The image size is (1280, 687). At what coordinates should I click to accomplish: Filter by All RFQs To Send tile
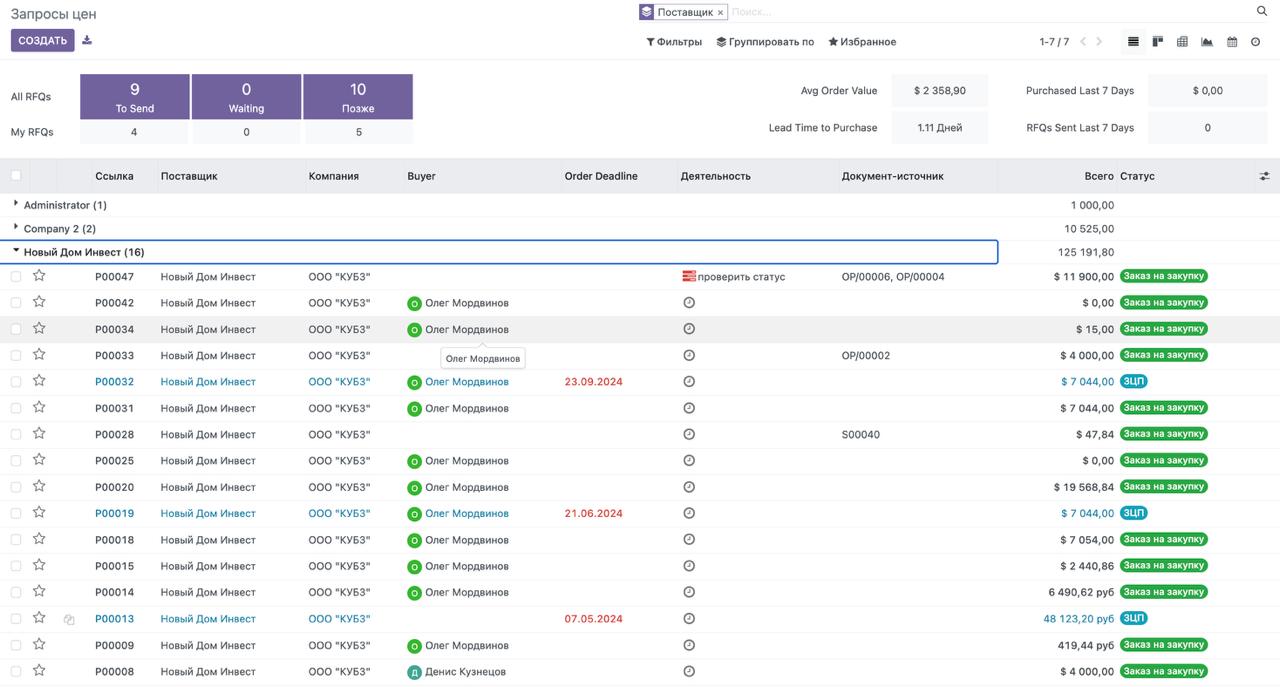pyautogui.click(x=135, y=97)
